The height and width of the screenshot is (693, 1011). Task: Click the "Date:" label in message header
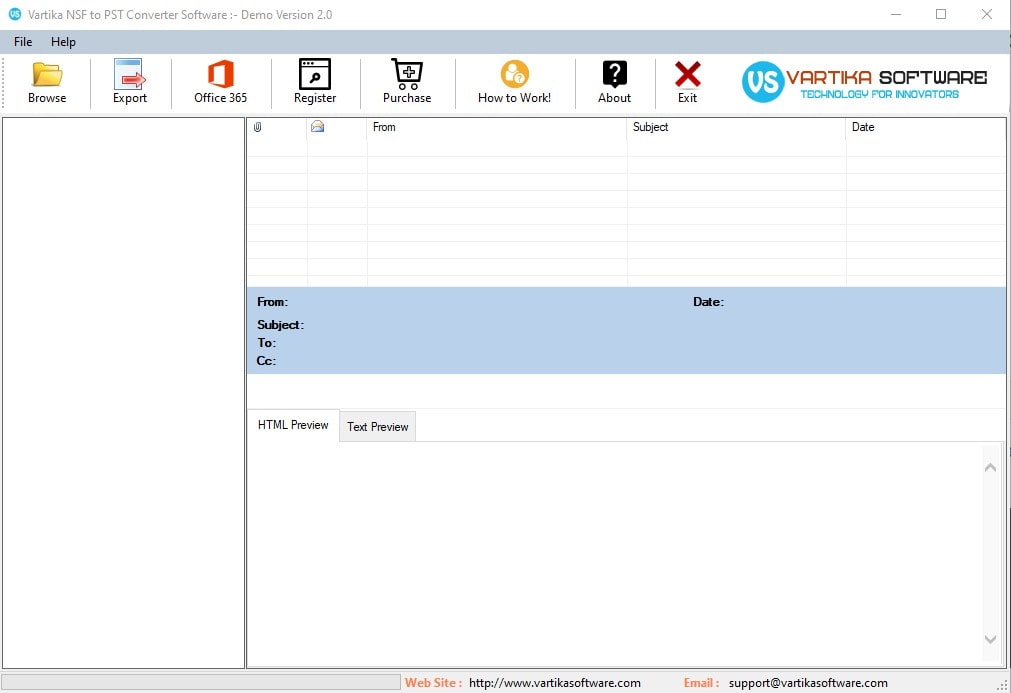pos(708,302)
